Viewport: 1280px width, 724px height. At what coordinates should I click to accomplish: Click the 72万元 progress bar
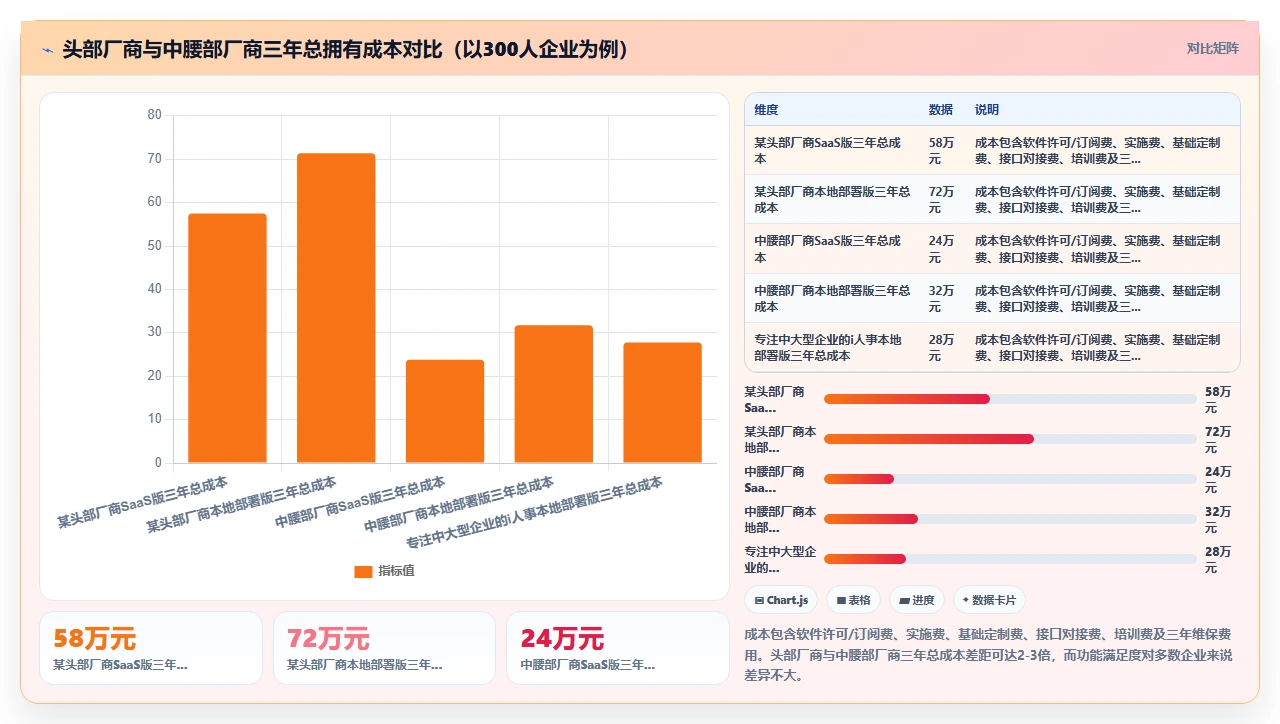coord(1010,439)
